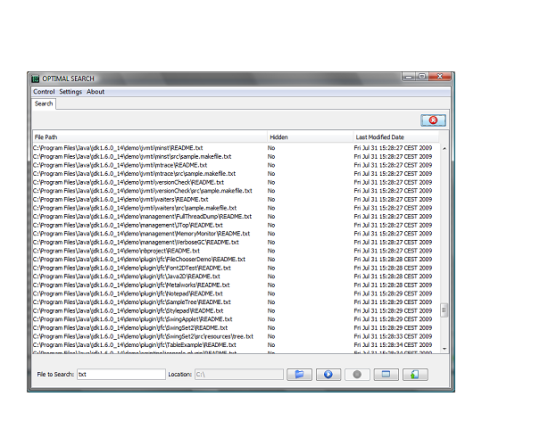Sort by Hidden column header

pos(310,137)
